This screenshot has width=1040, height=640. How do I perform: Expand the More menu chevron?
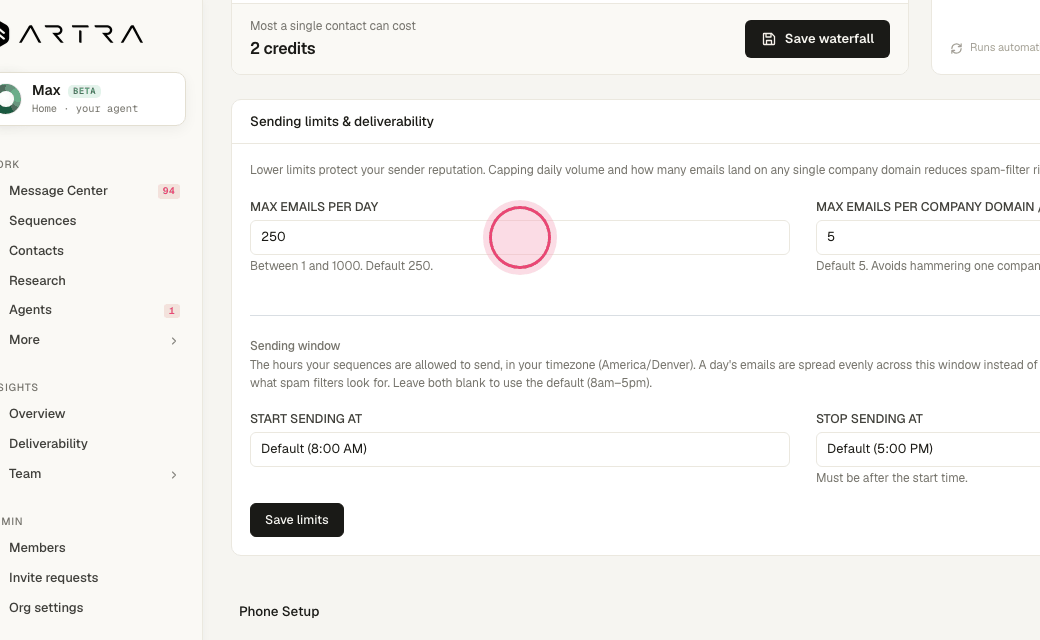(174, 341)
